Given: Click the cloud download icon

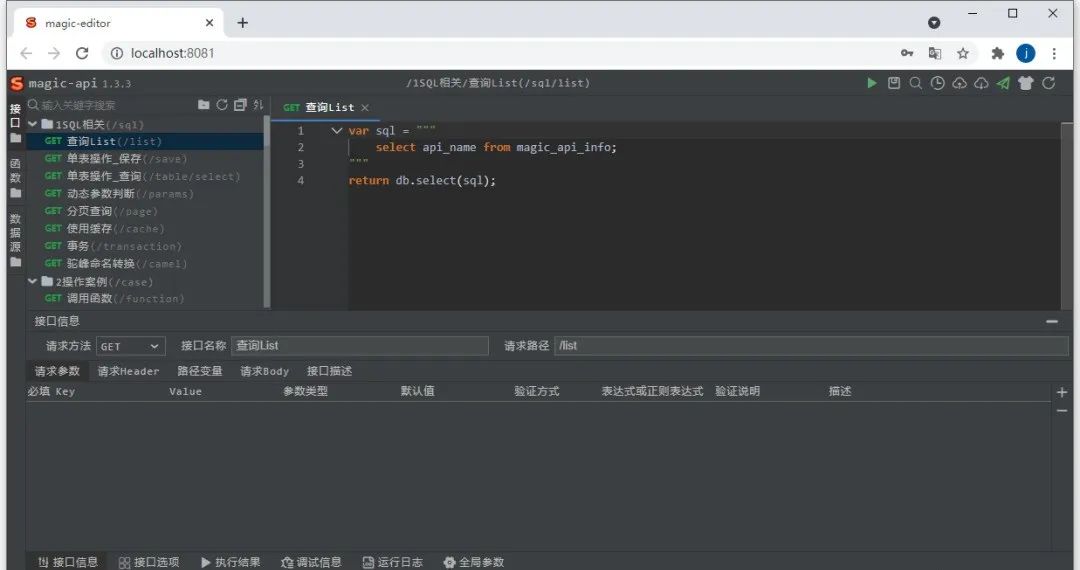Looking at the screenshot, I should [x=982, y=83].
